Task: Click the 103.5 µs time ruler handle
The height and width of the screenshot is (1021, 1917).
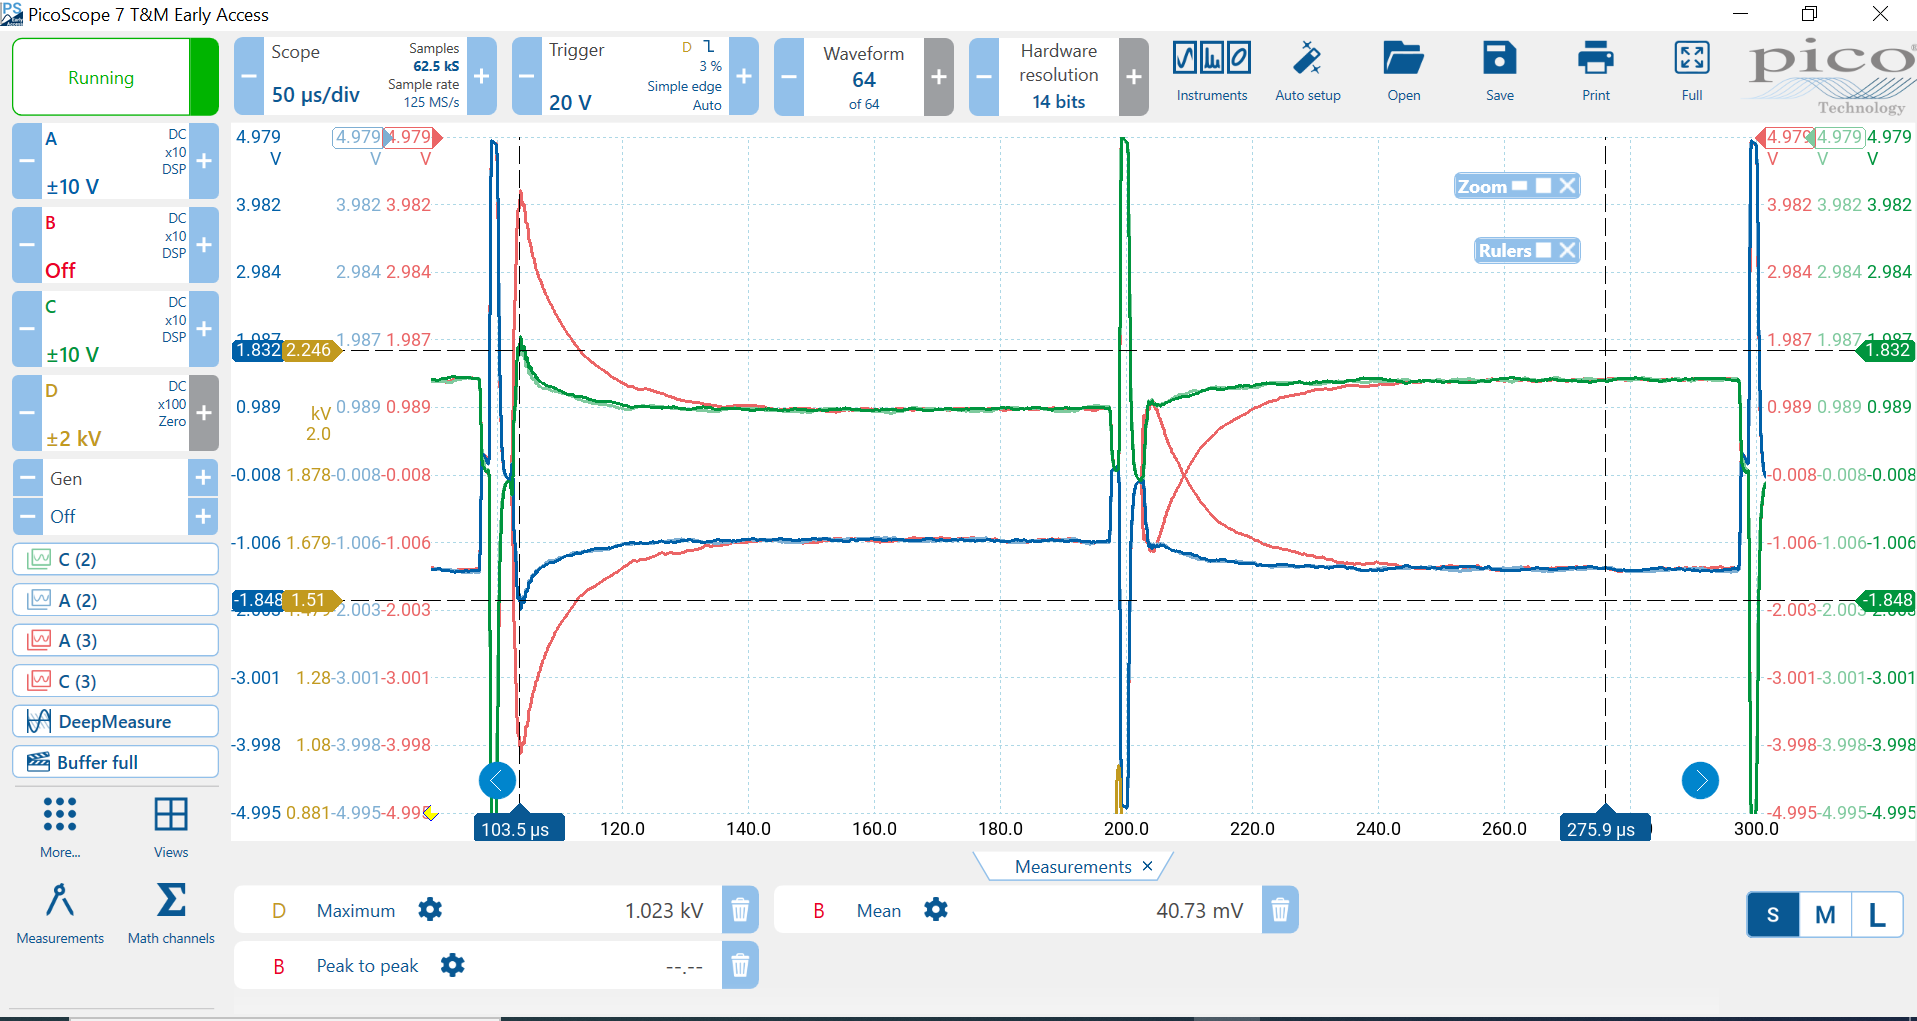Action: click(517, 828)
